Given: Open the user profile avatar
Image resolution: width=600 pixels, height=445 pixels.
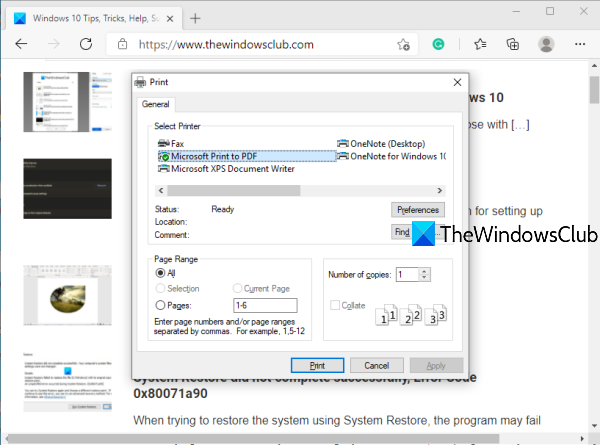Looking at the screenshot, I should 546,44.
